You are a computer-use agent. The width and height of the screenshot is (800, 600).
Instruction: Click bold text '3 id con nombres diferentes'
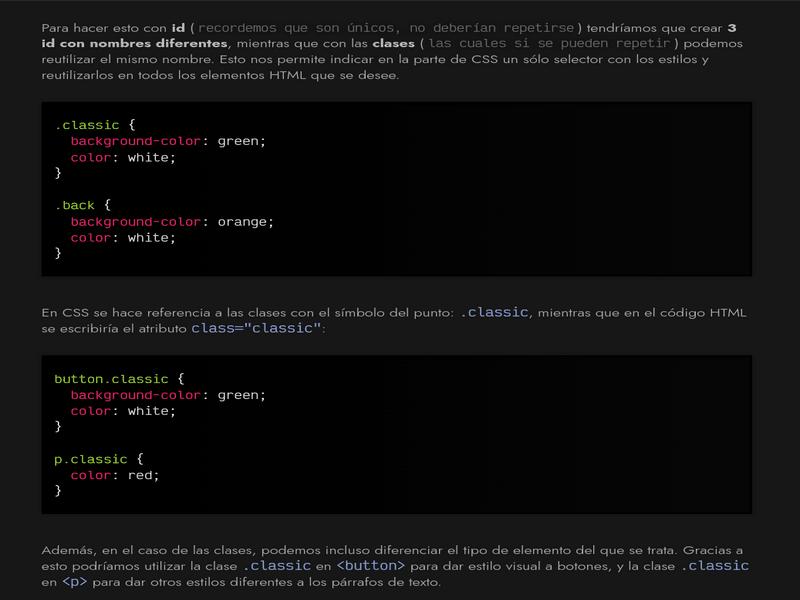point(389,35)
